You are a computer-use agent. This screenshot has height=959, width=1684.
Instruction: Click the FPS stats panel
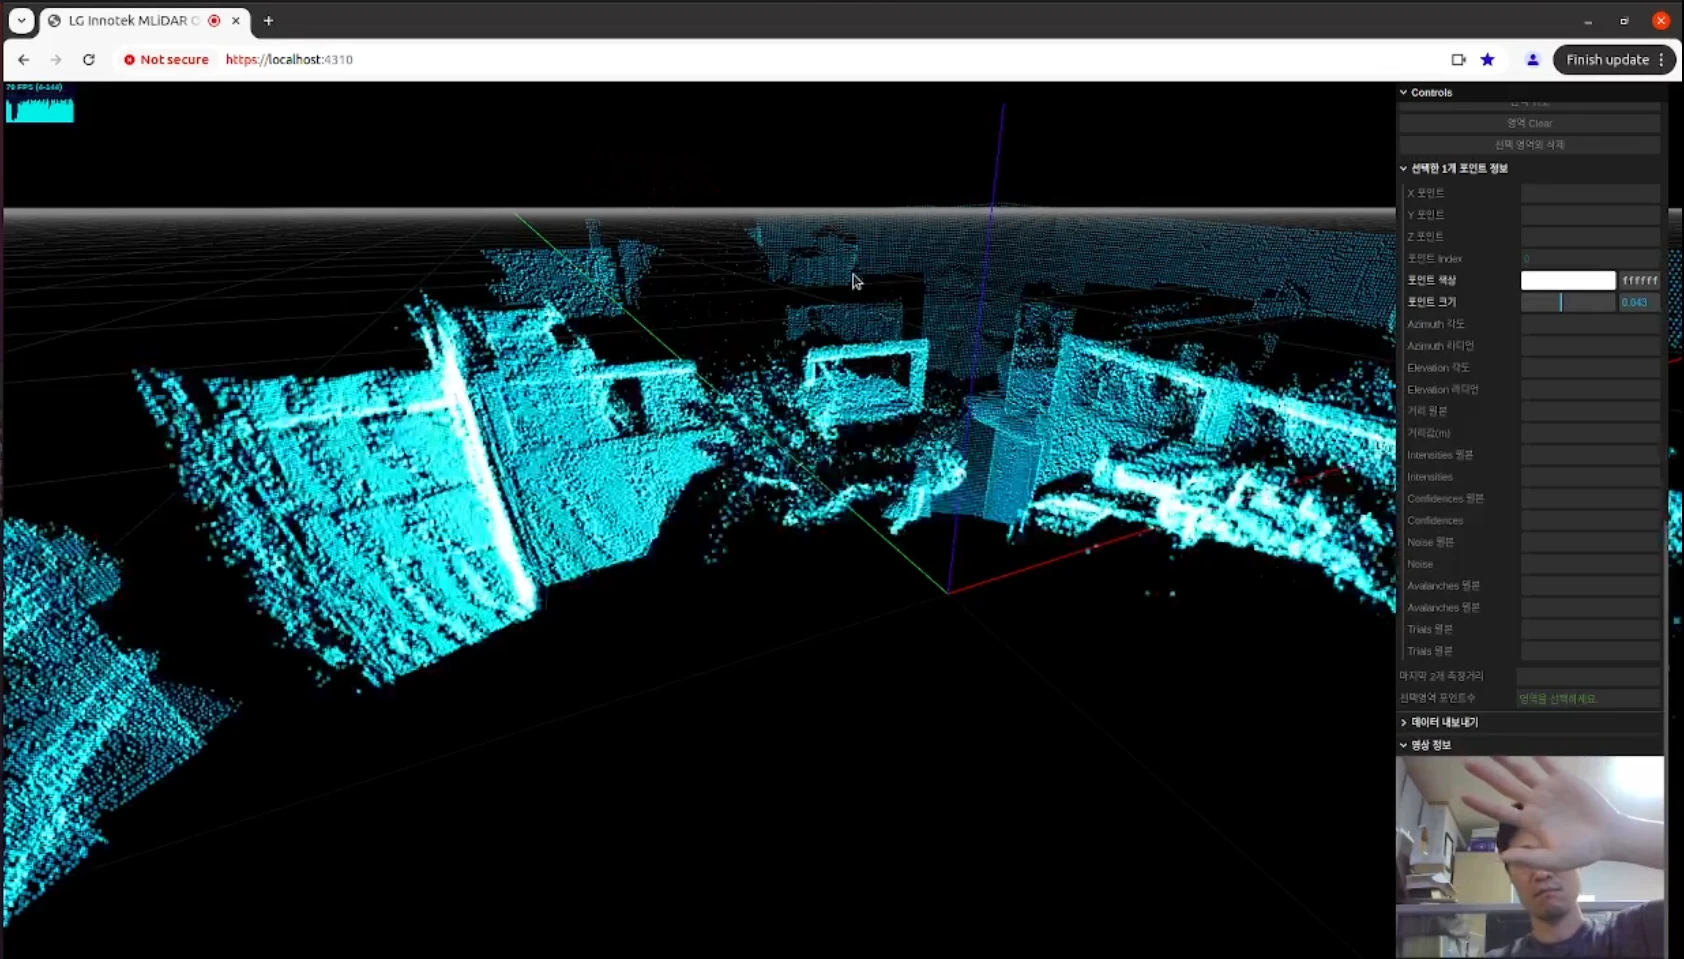(x=40, y=102)
